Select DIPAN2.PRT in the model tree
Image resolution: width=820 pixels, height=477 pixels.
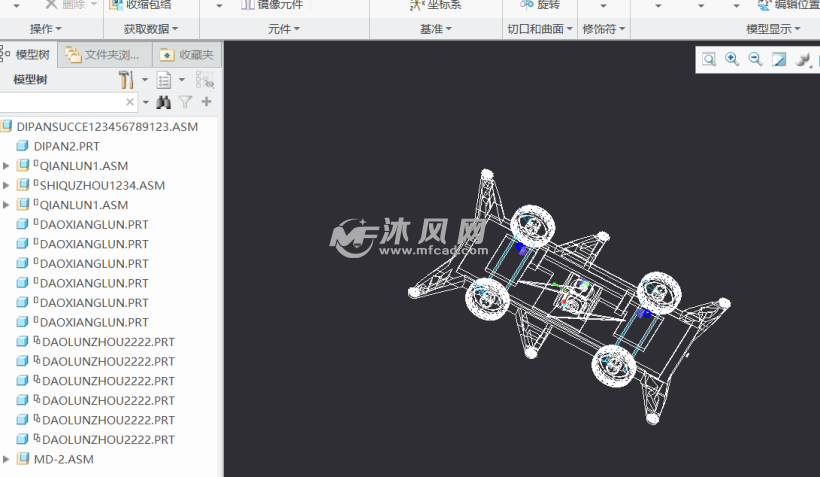66,146
